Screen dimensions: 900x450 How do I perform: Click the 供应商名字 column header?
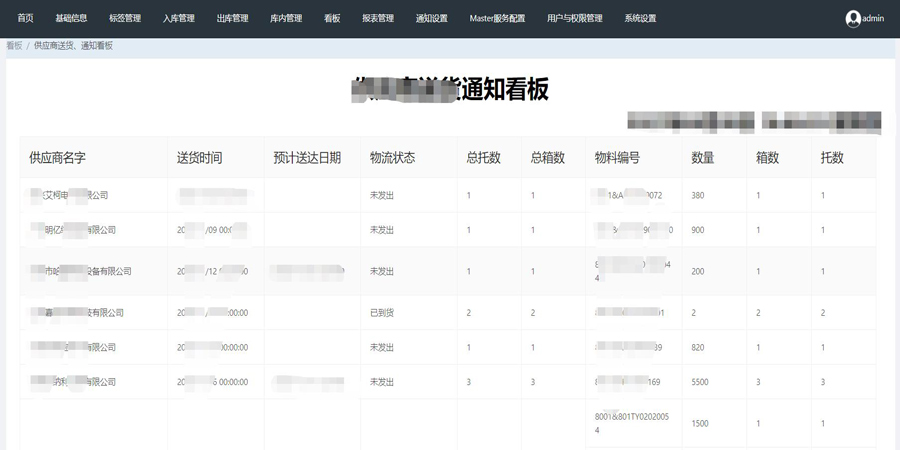[59, 158]
